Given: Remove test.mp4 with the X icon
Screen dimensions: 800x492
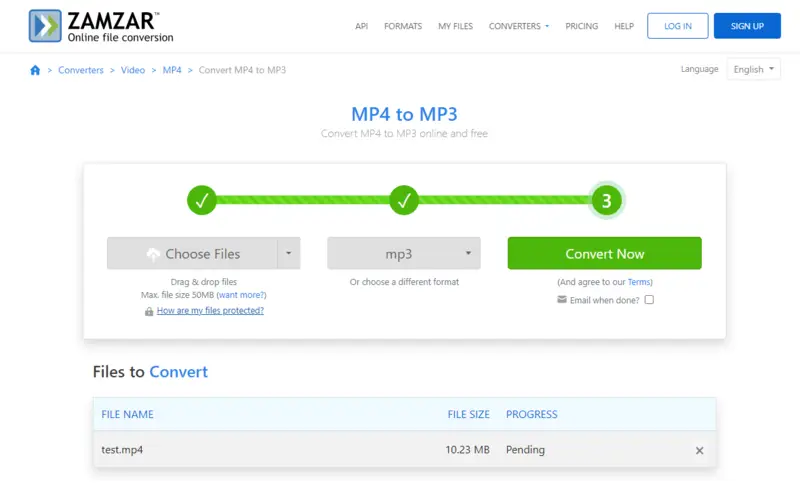Looking at the screenshot, I should (x=699, y=450).
